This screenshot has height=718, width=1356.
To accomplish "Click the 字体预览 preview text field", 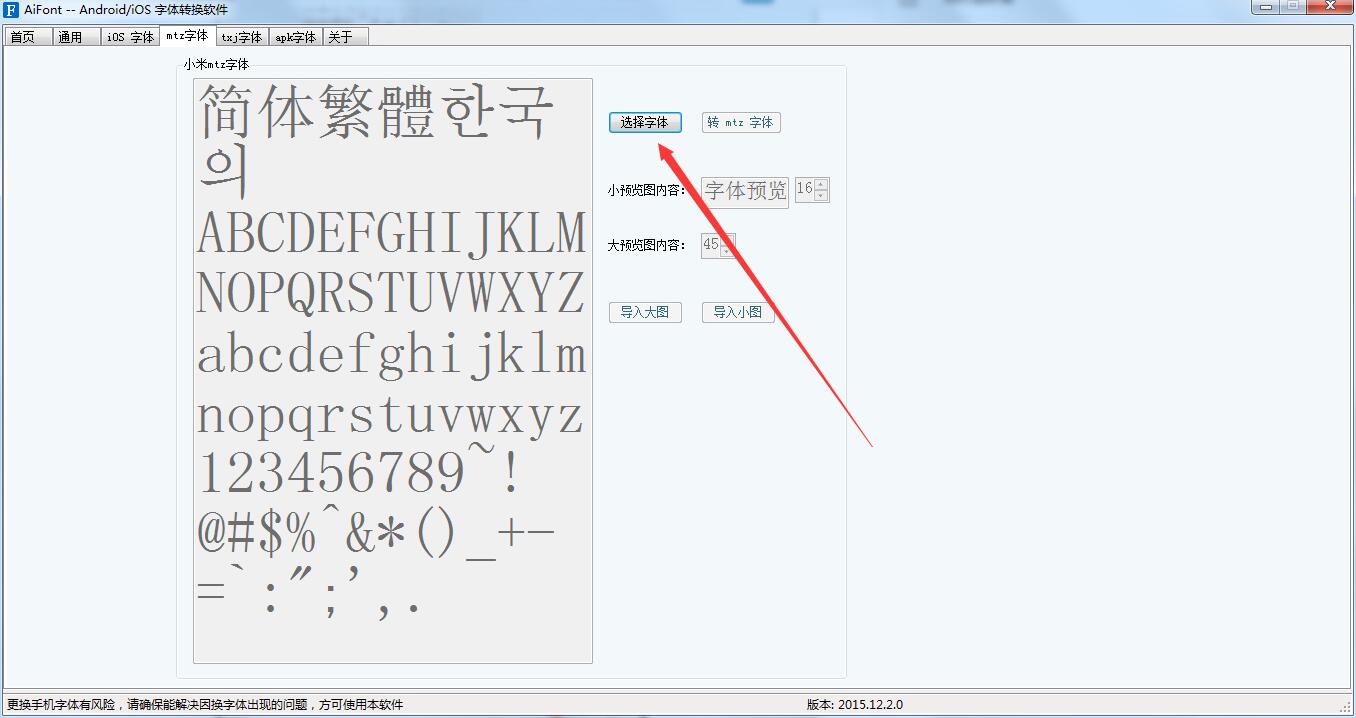I will (744, 189).
